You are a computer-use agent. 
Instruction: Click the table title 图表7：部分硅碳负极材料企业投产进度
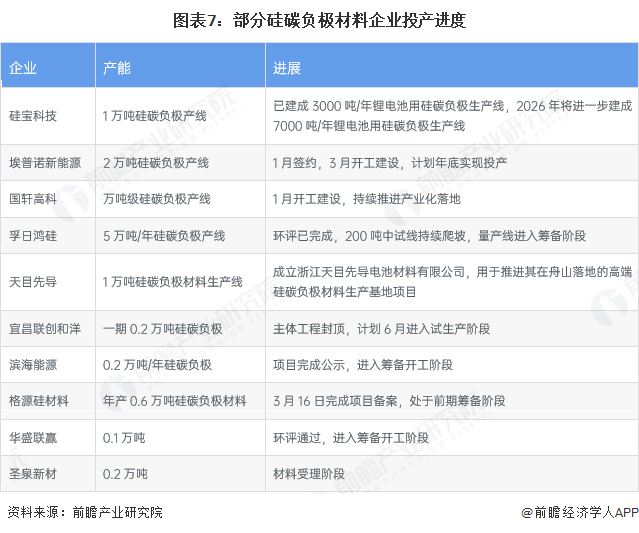click(x=320, y=20)
